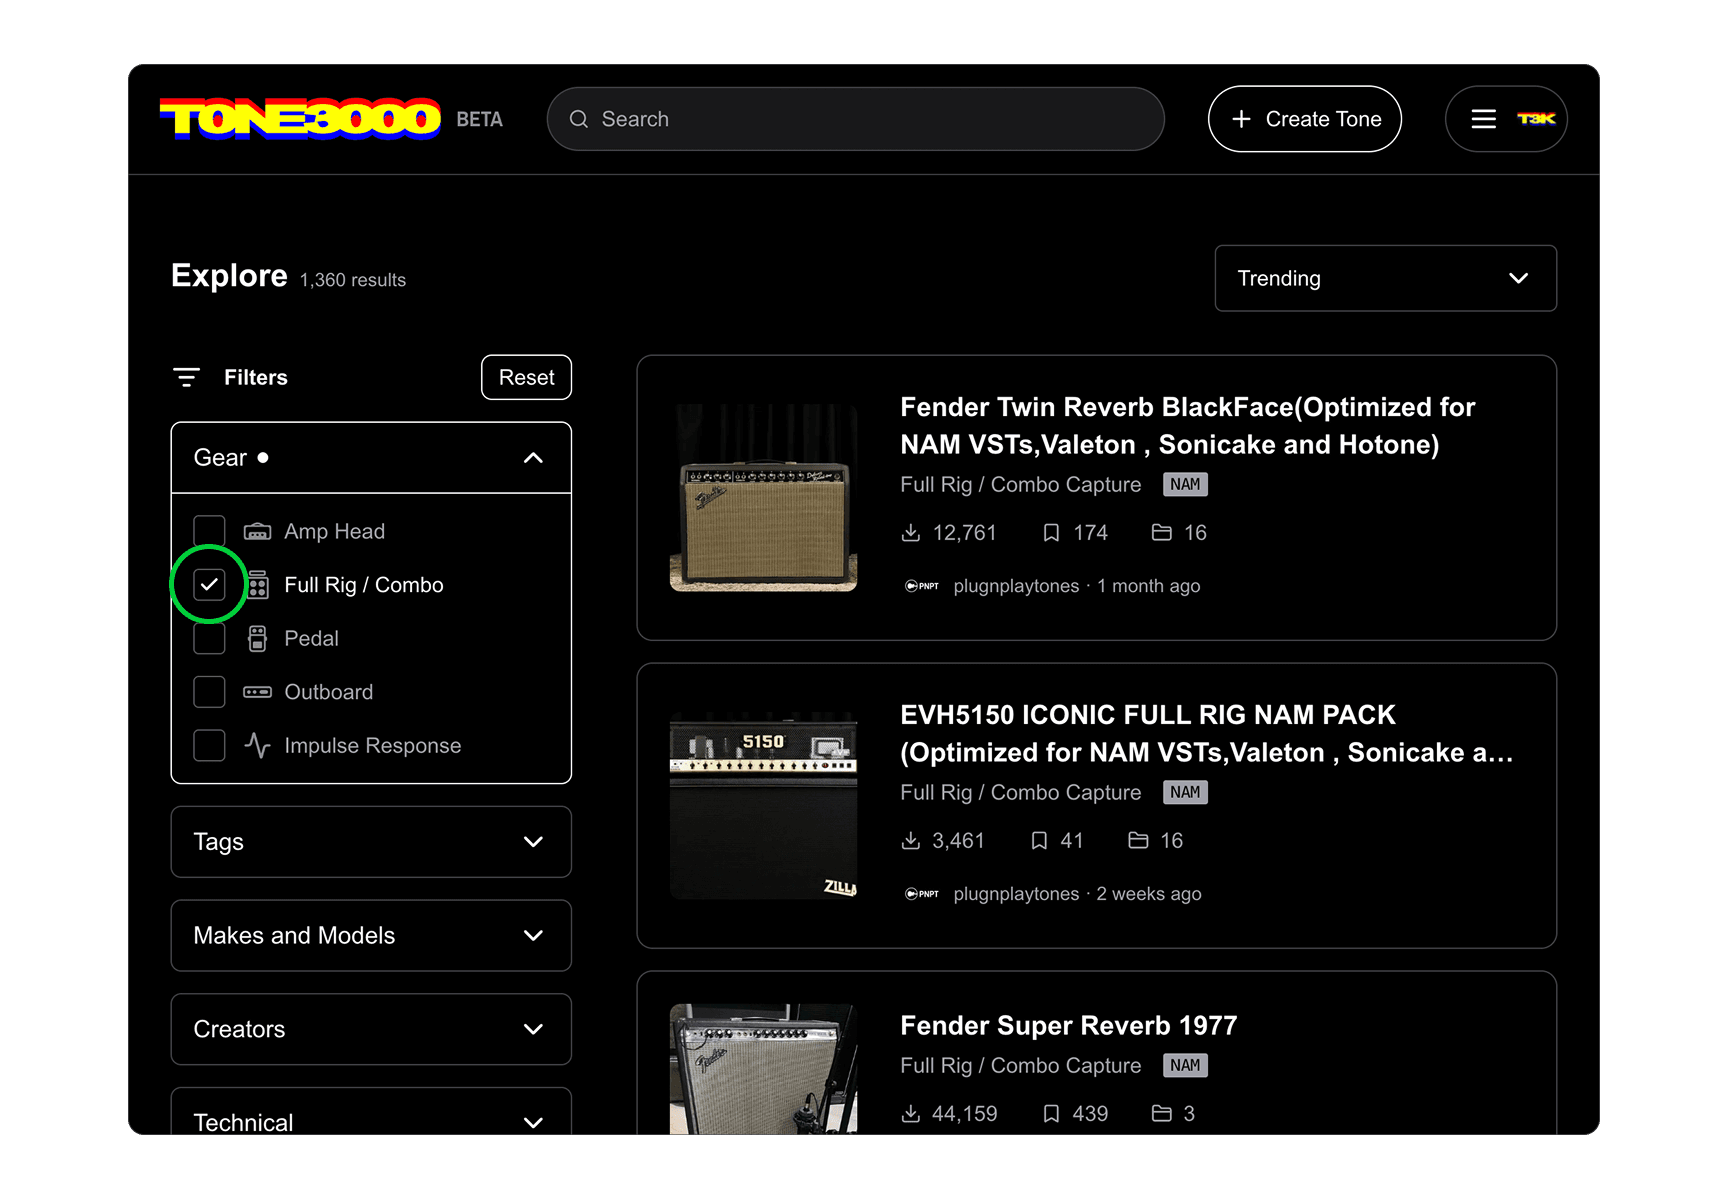This screenshot has height=1199, width=1728.
Task: Click the download icon on Fender Twin Reverb
Action: (x=910, y=533)
